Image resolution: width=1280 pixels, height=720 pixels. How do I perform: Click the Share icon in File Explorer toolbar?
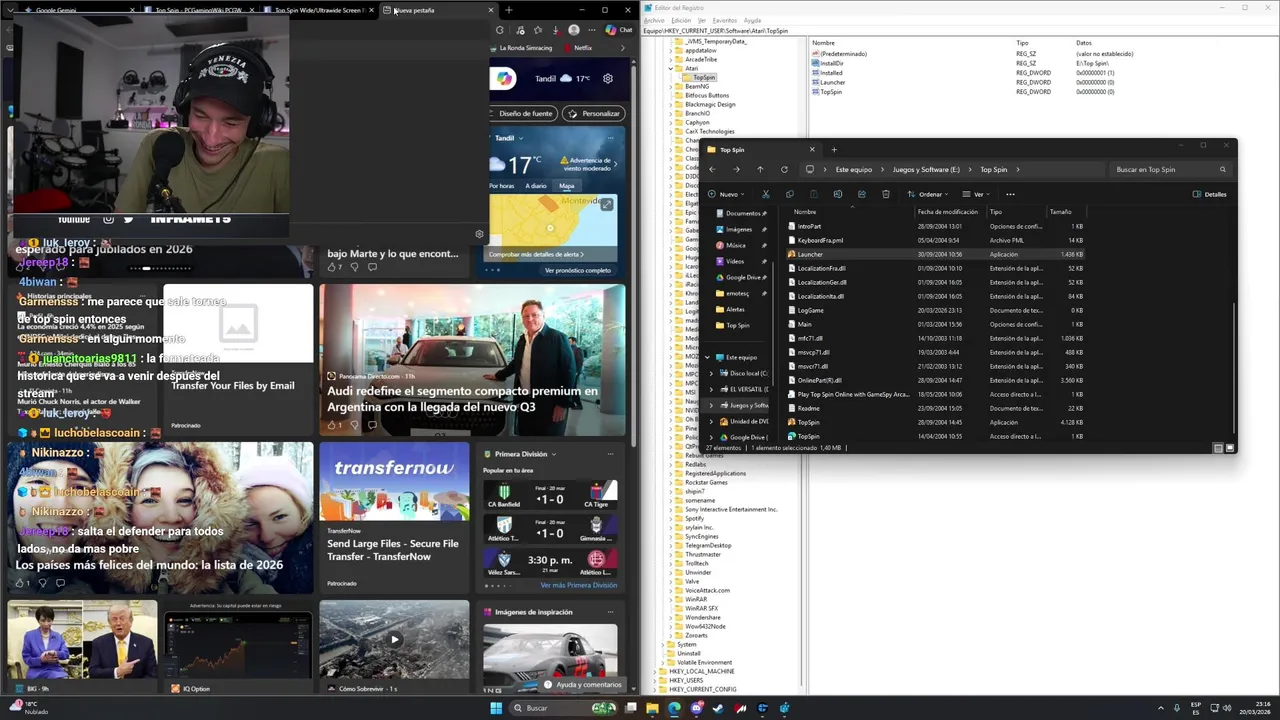click(x=862, y=194)
